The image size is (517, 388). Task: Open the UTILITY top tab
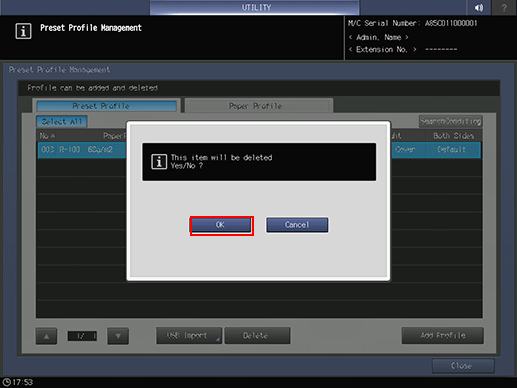click(255, 7)
